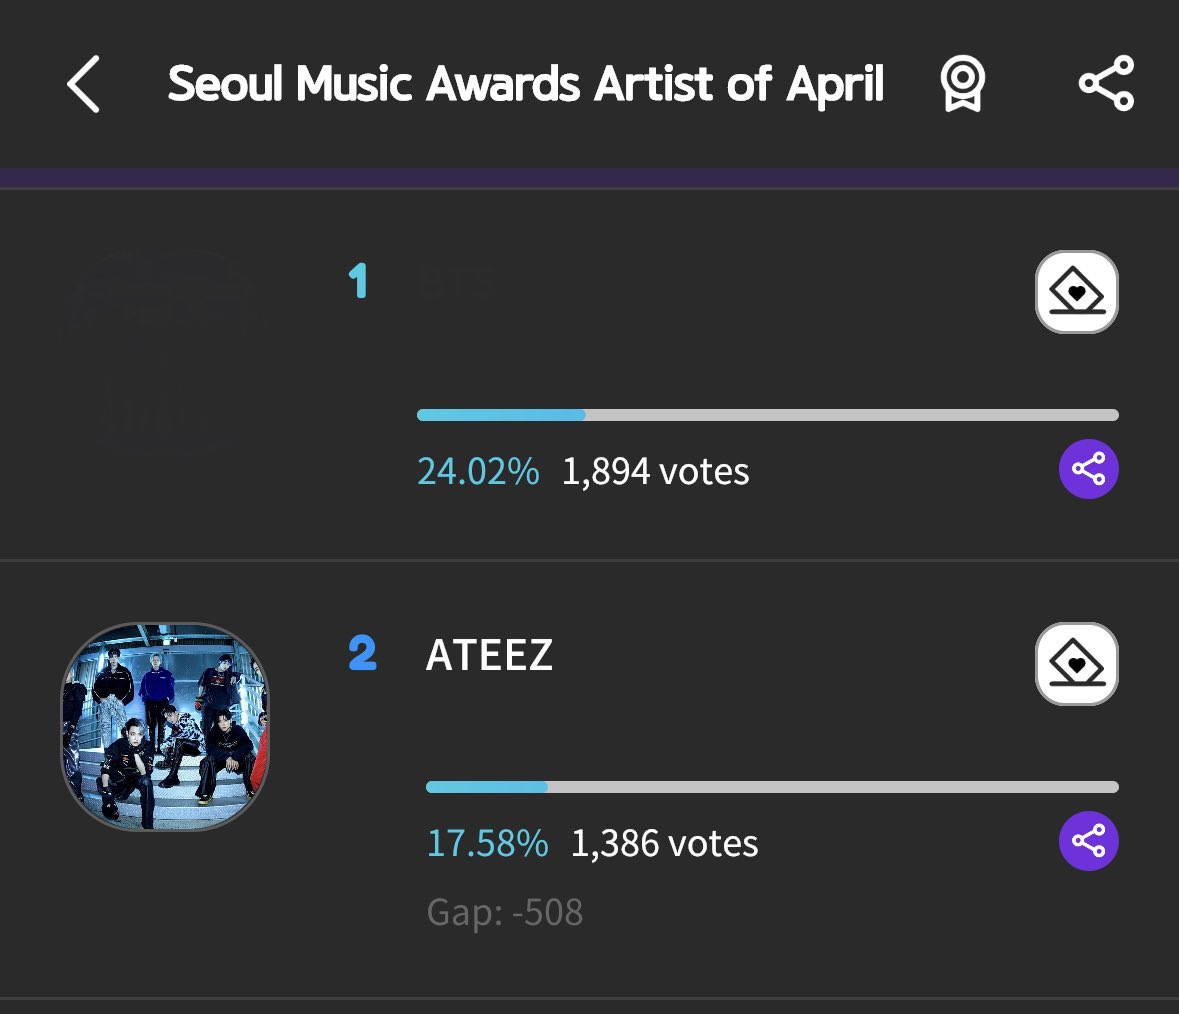
Task: Vote for ATEEZ with ballot icon
Action: pyautogui.click(x=1077, y=664)
